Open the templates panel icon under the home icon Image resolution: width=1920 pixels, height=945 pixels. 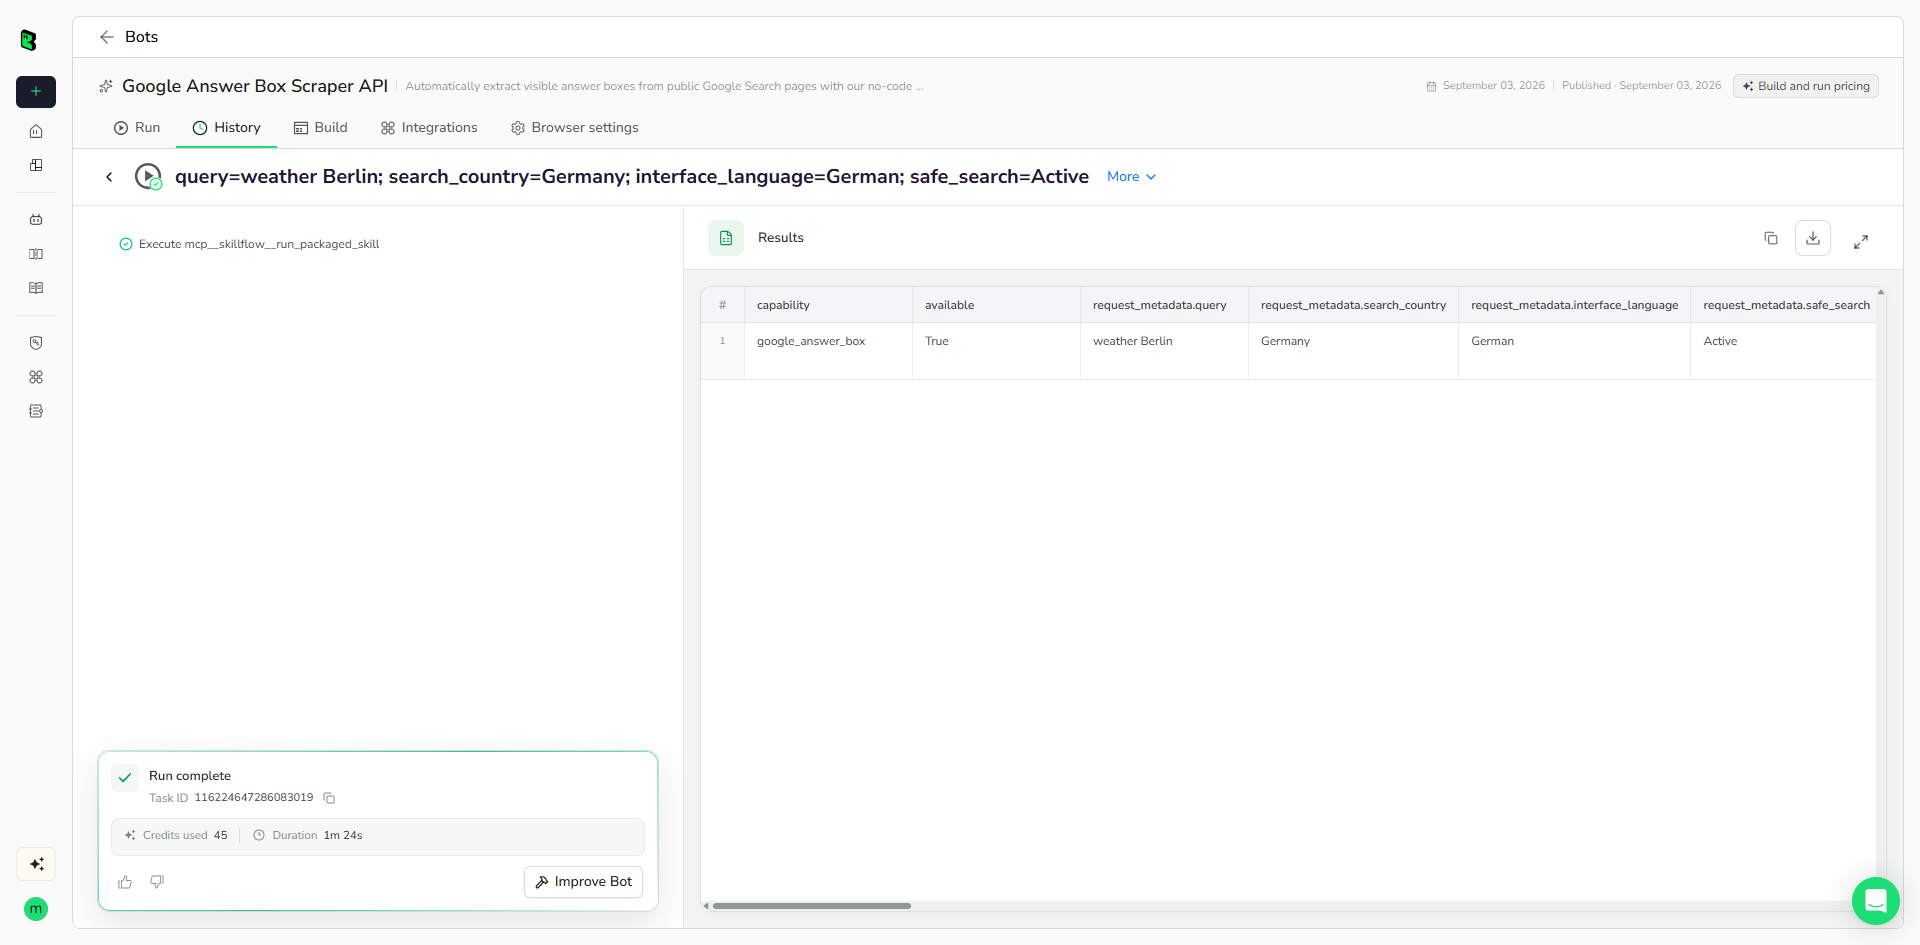pos(36,165)
